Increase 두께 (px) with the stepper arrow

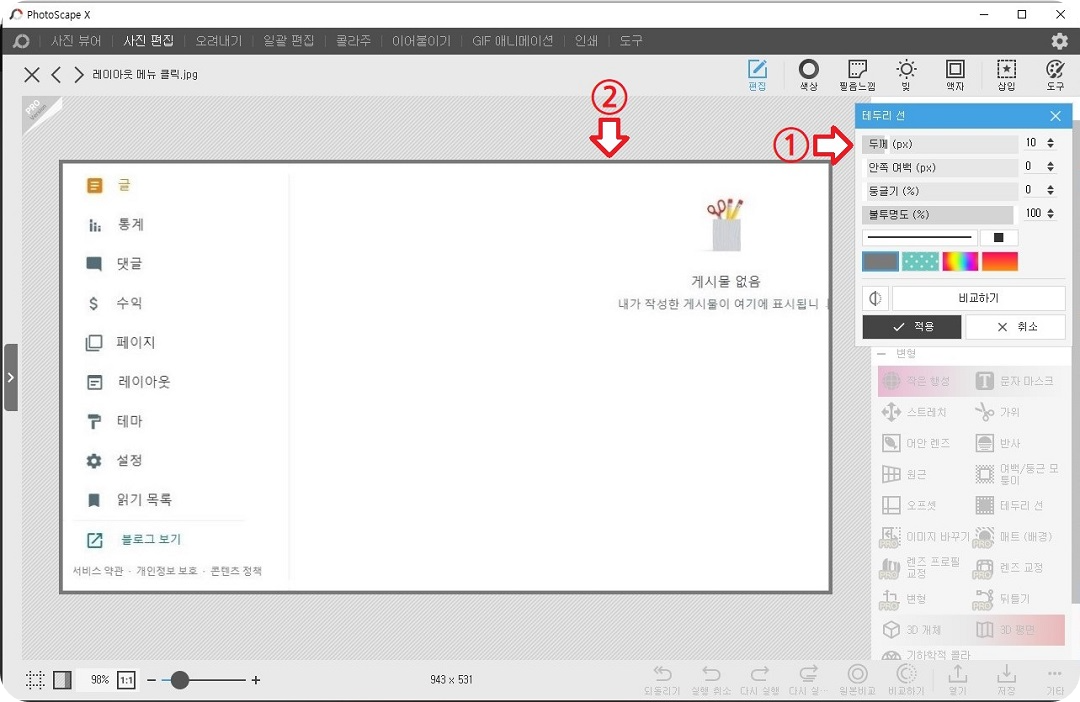pyautogui.click(x=1050, y=139)
